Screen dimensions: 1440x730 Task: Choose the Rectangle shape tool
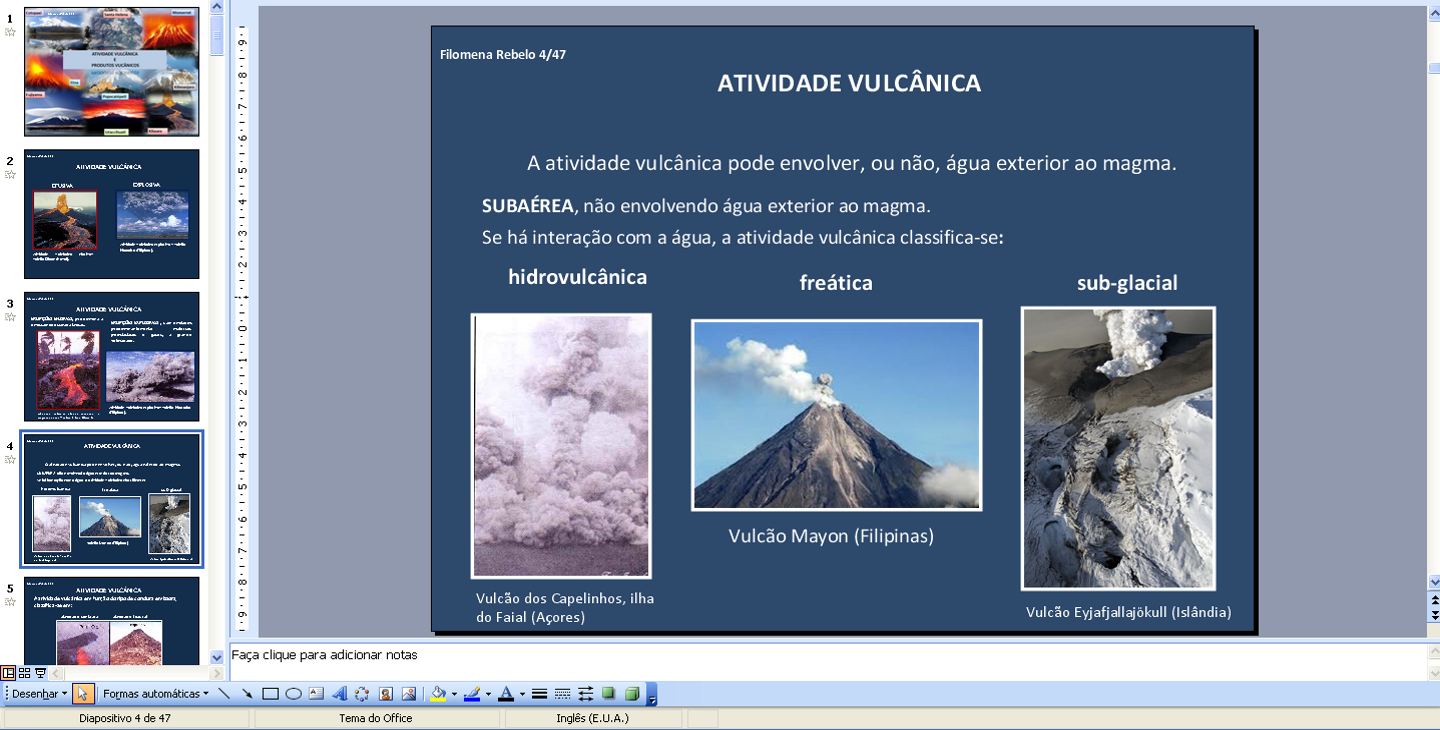pyautogui.click(x=270, y=694)
